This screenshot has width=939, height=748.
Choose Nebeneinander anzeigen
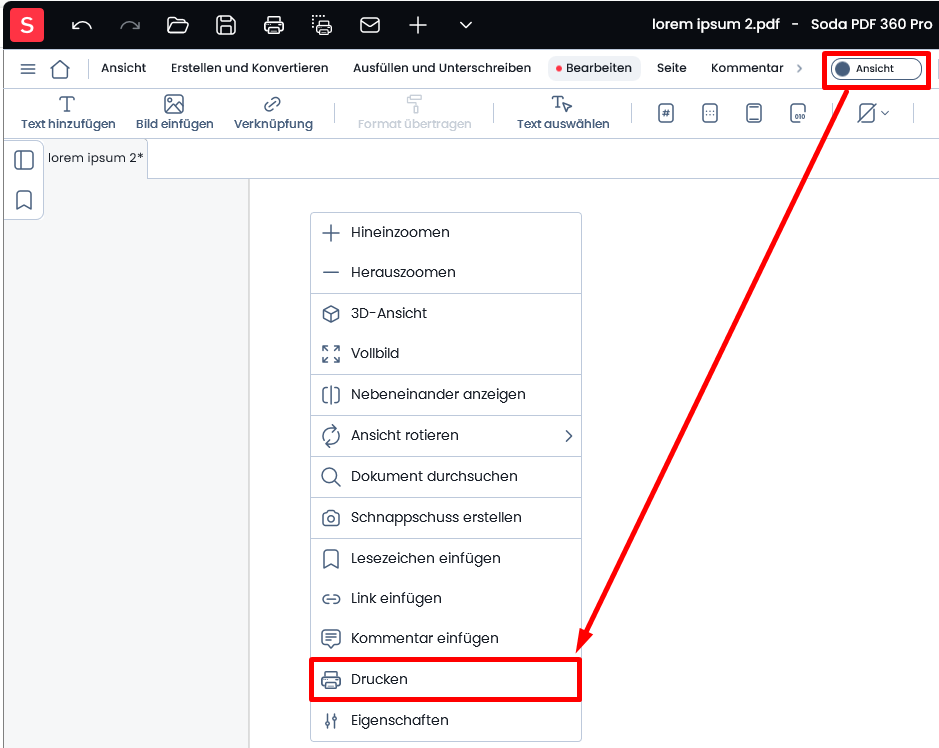446,395
